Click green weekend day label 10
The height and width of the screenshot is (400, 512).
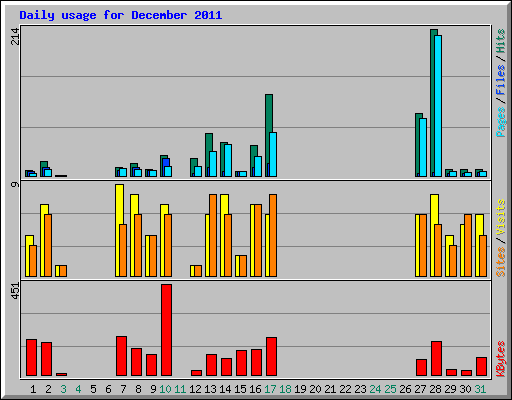[165, 389]
